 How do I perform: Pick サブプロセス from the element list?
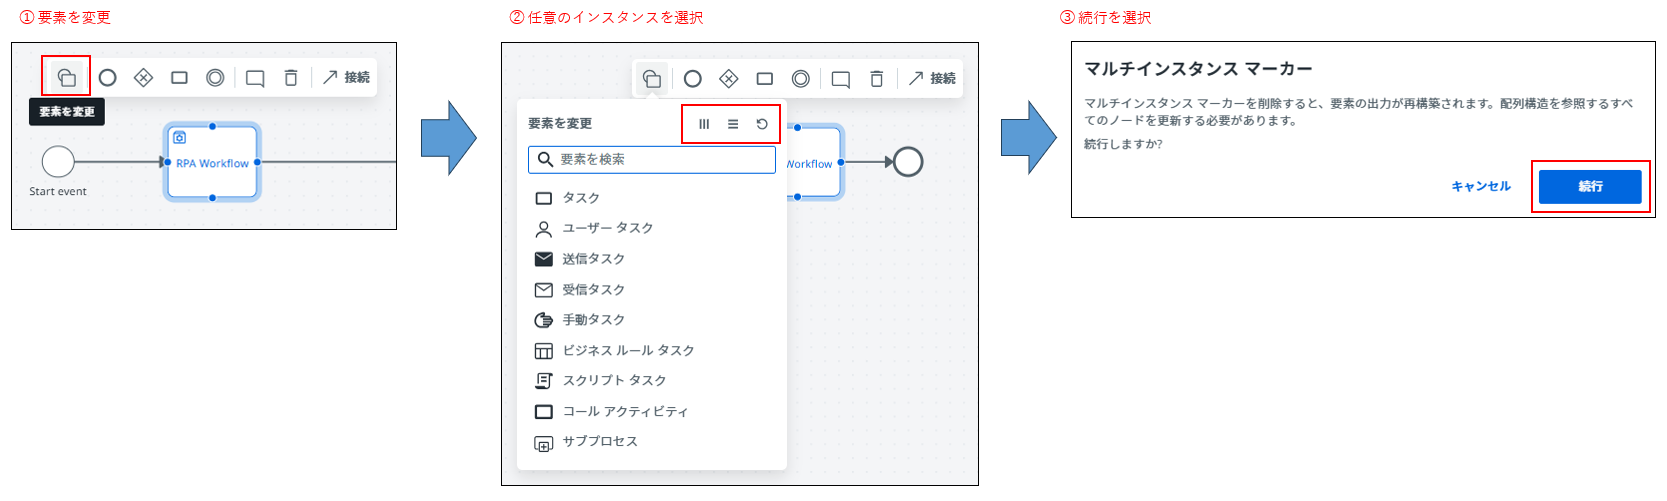click(599, 441)
